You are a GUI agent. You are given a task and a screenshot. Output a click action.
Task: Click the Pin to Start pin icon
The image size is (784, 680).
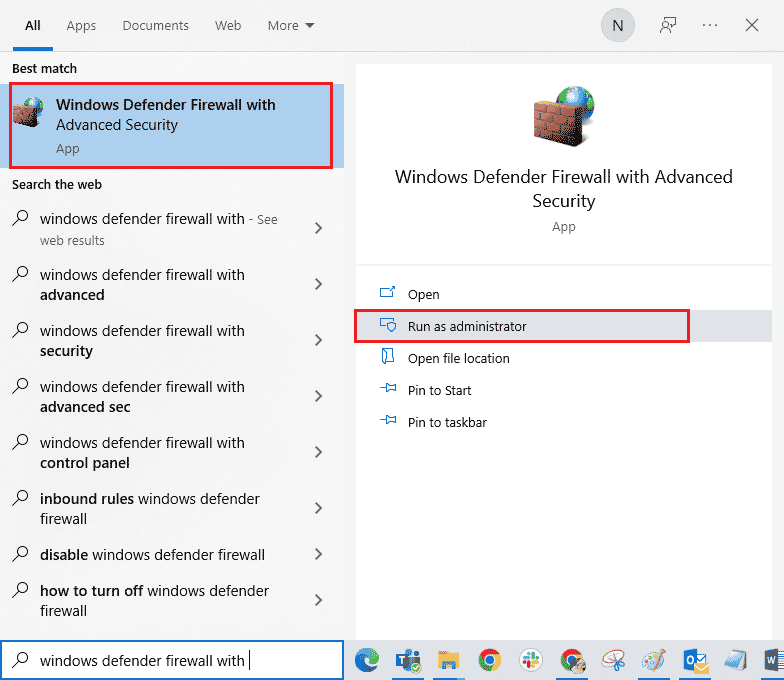coord(388,388)
